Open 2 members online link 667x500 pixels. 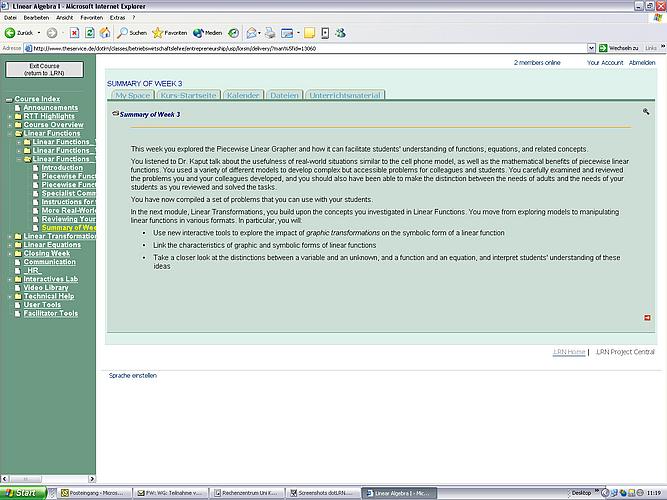pos(537,63)
